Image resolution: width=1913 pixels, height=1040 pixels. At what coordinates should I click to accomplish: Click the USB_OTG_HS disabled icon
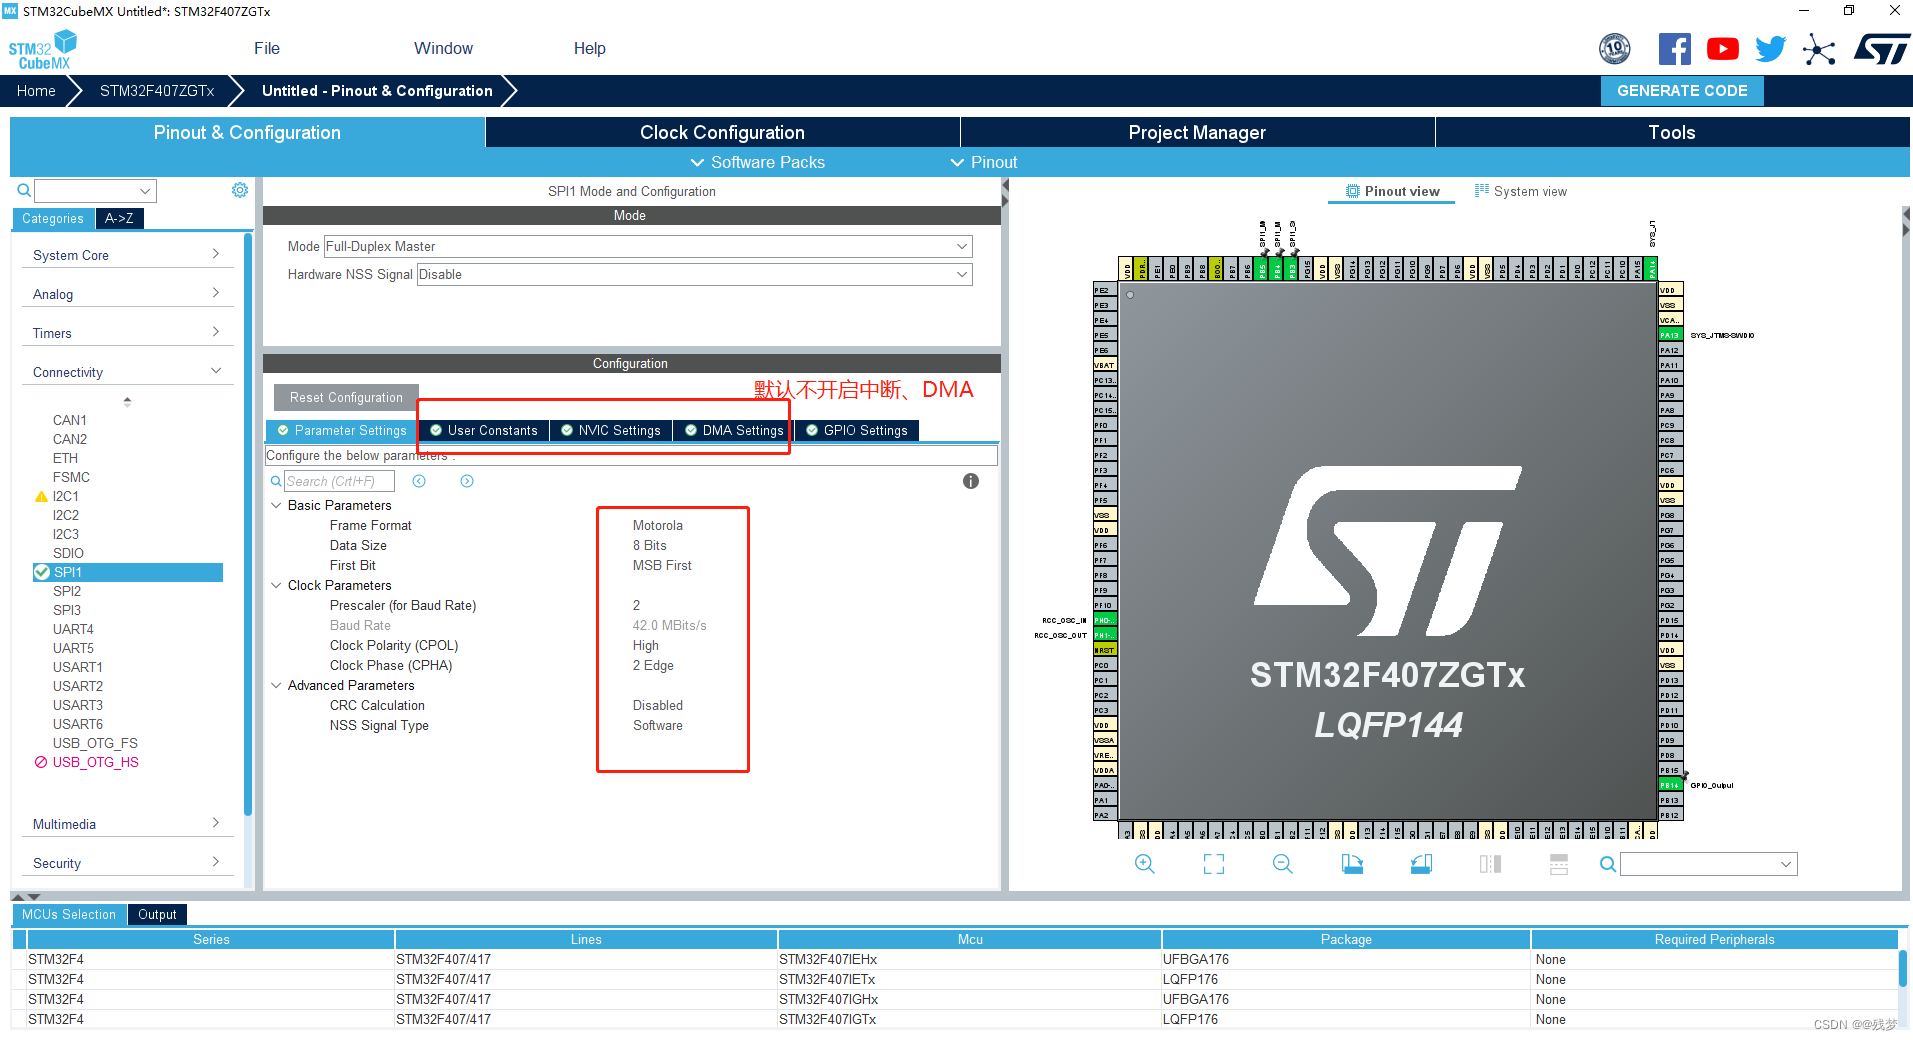(x=41, y=762)
